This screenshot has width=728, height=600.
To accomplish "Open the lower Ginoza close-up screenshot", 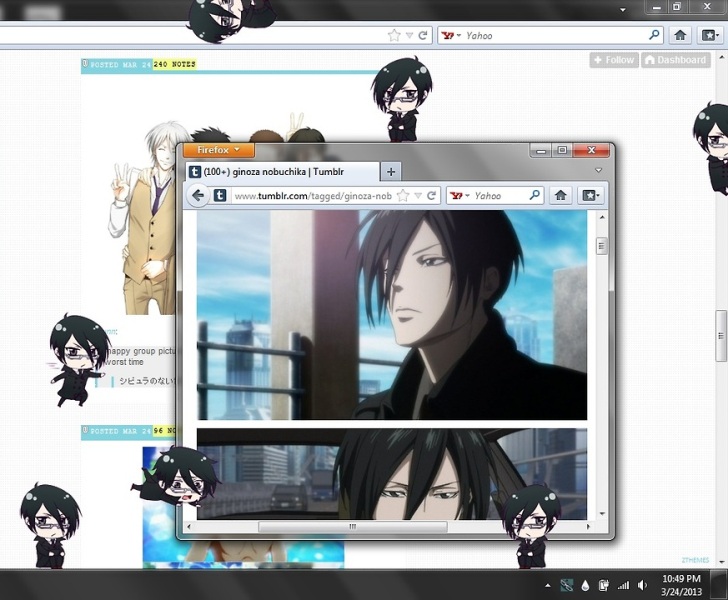I will click(x=391, y=474).
